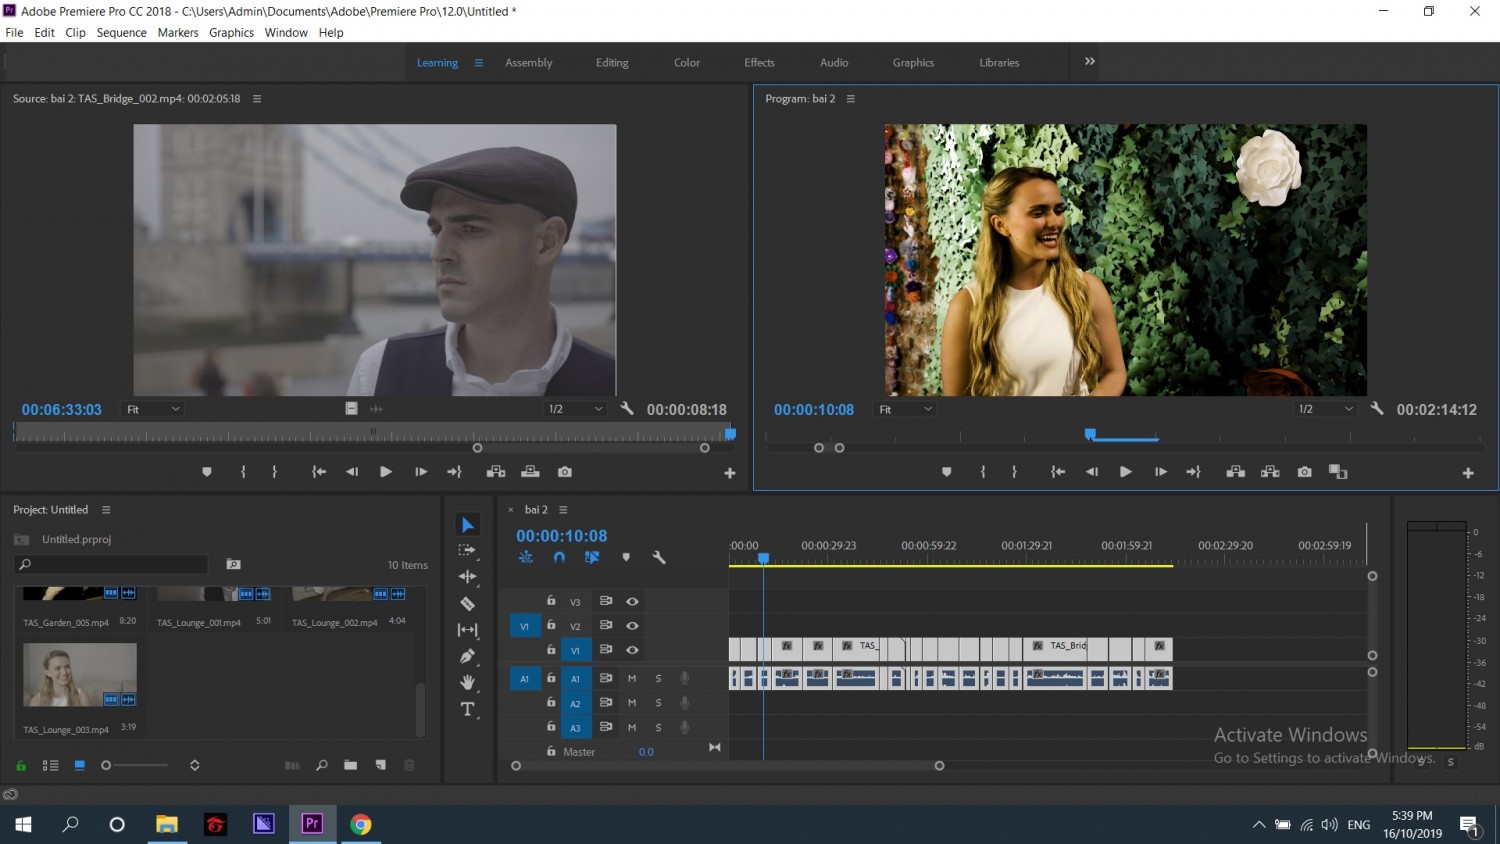Click Export Frame camera in Program monitor

(x=1304, y=472)
